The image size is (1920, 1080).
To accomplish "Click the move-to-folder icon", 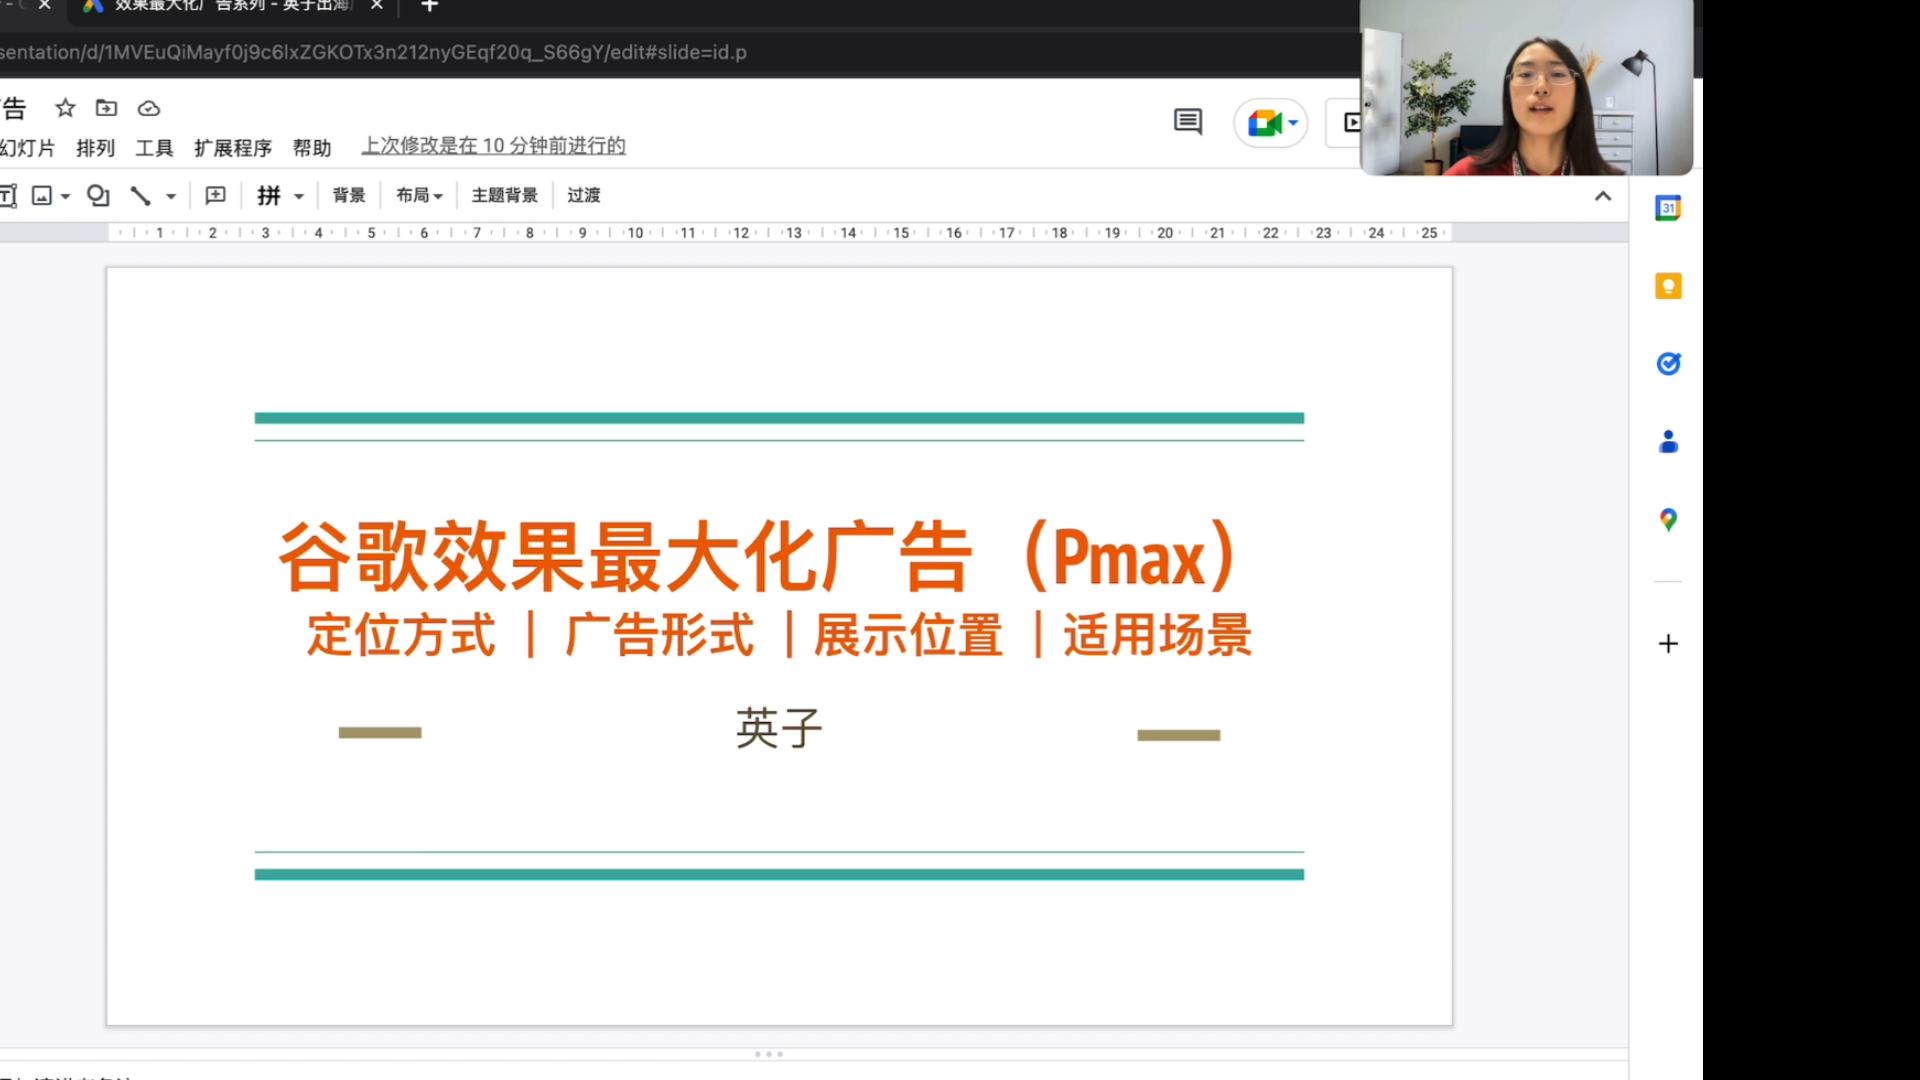I will click(x=106, y=108).
